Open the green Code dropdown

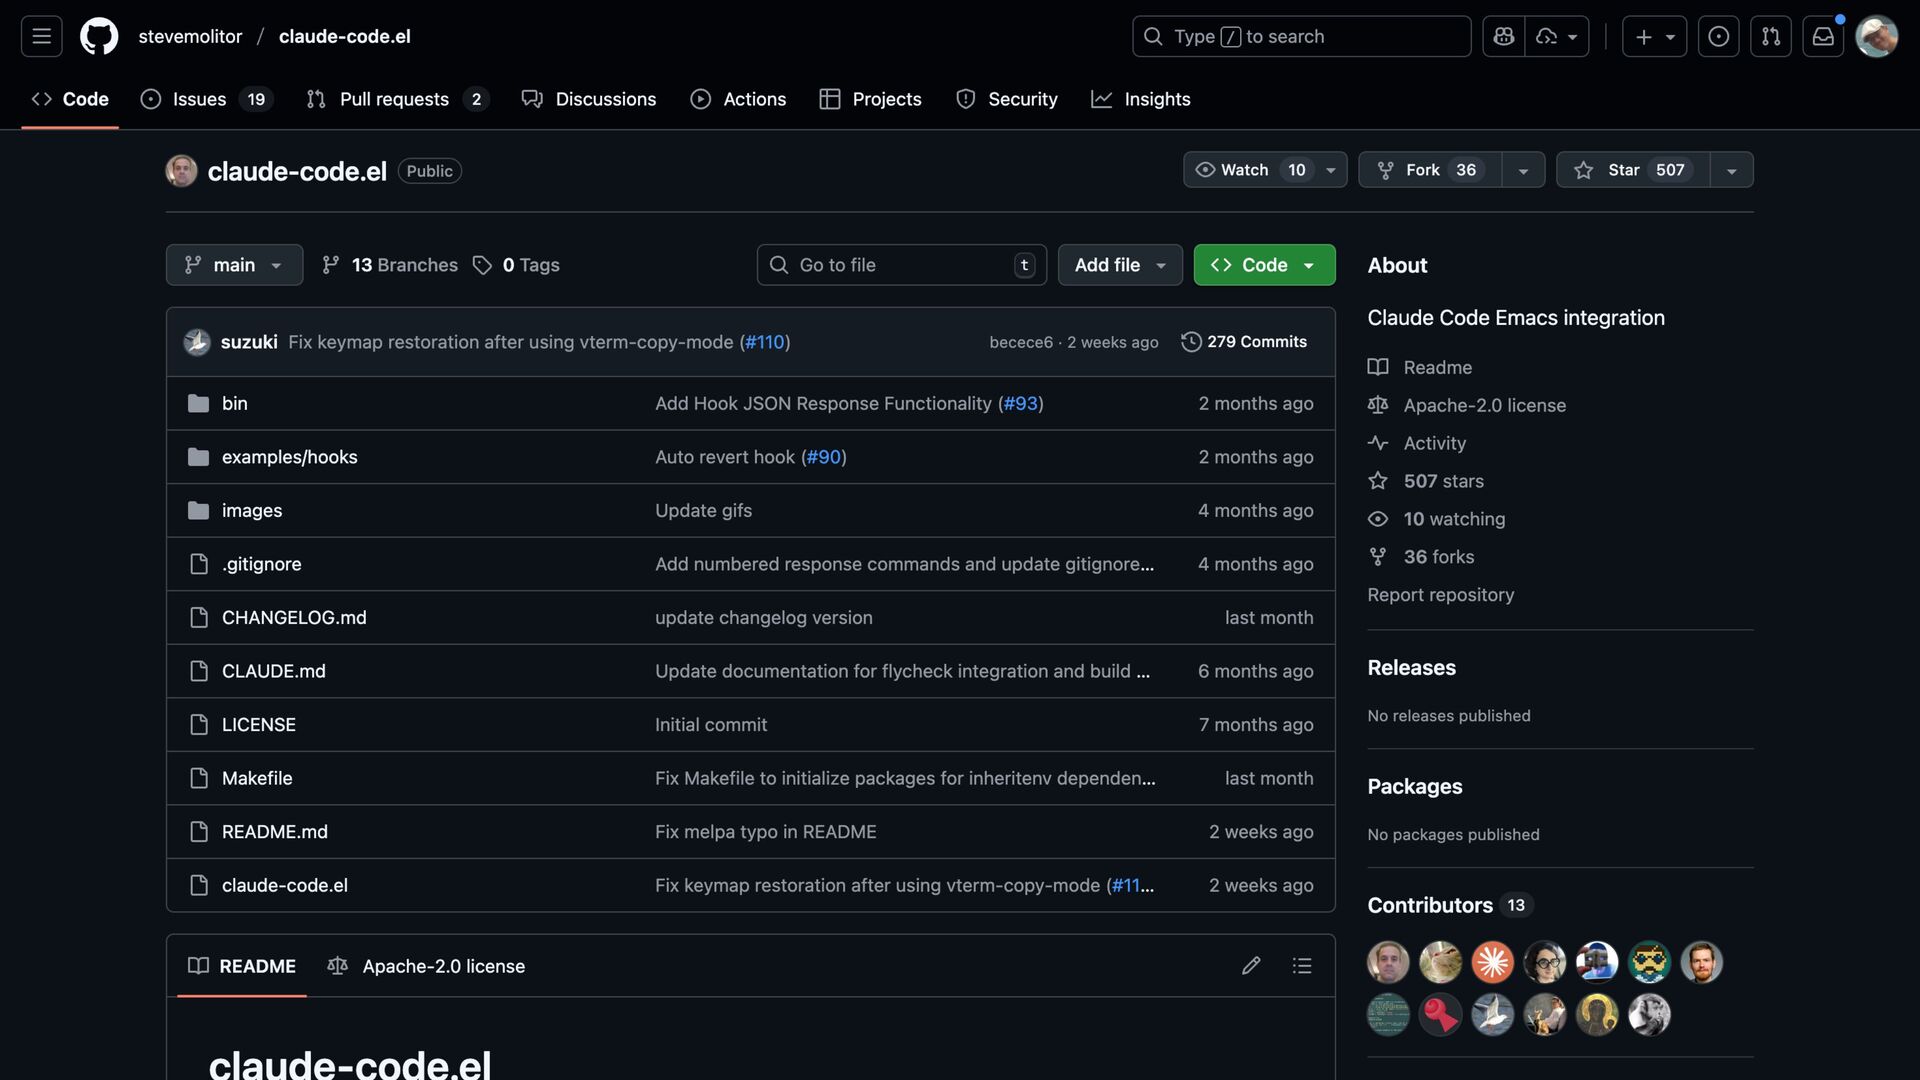pos(1264,265)
